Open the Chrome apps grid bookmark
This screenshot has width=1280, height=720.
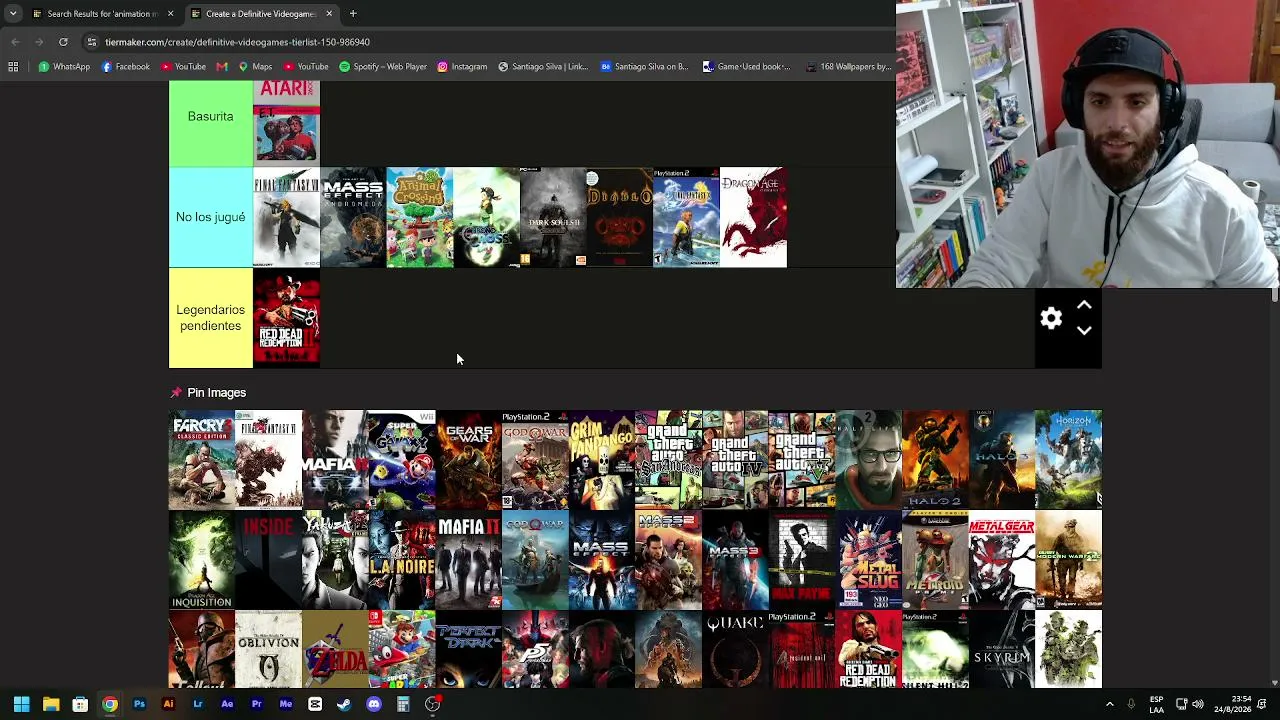[13, 67]
